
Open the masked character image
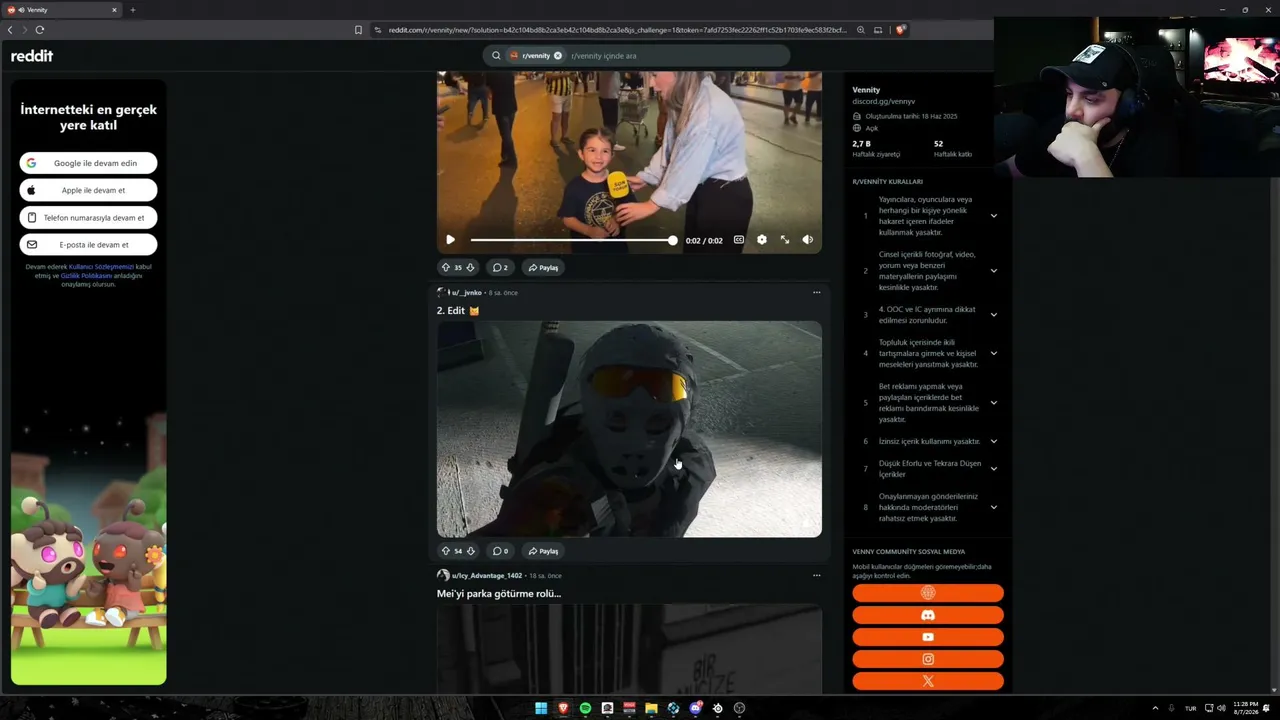coord(629,429)
